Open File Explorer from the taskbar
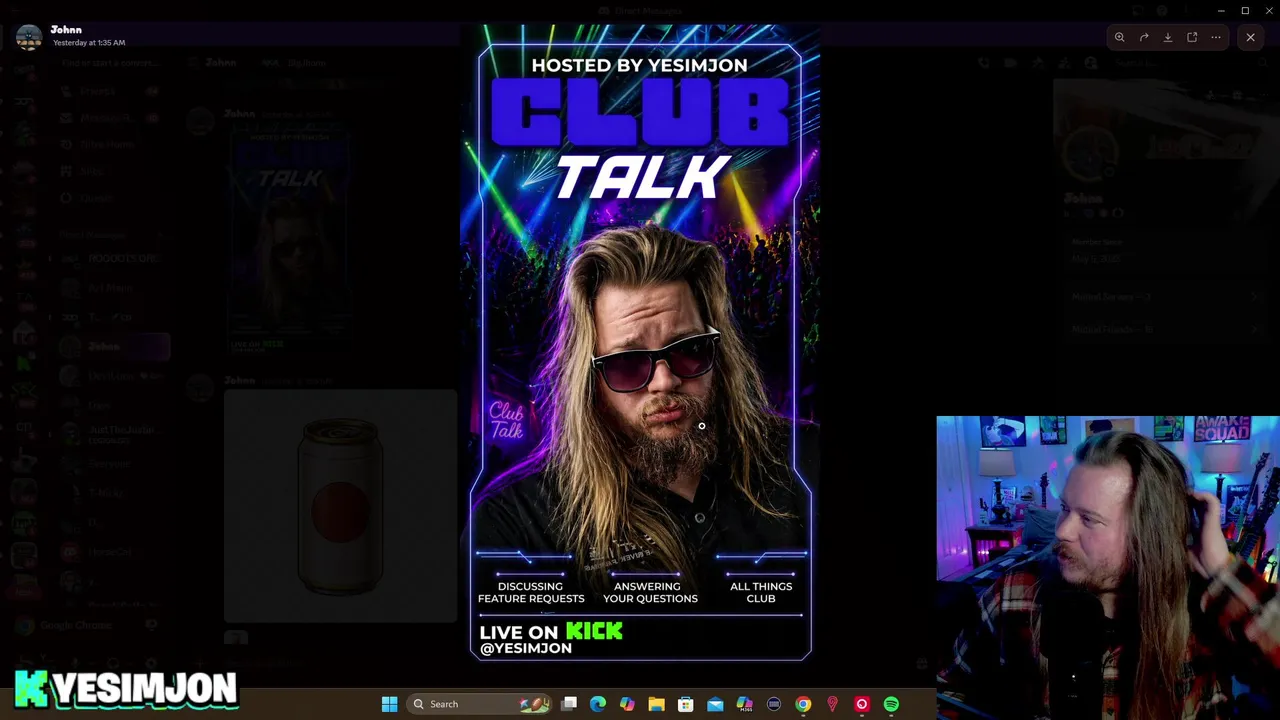The height and width of the screenshot is (720, 1280). click(656, 704)
